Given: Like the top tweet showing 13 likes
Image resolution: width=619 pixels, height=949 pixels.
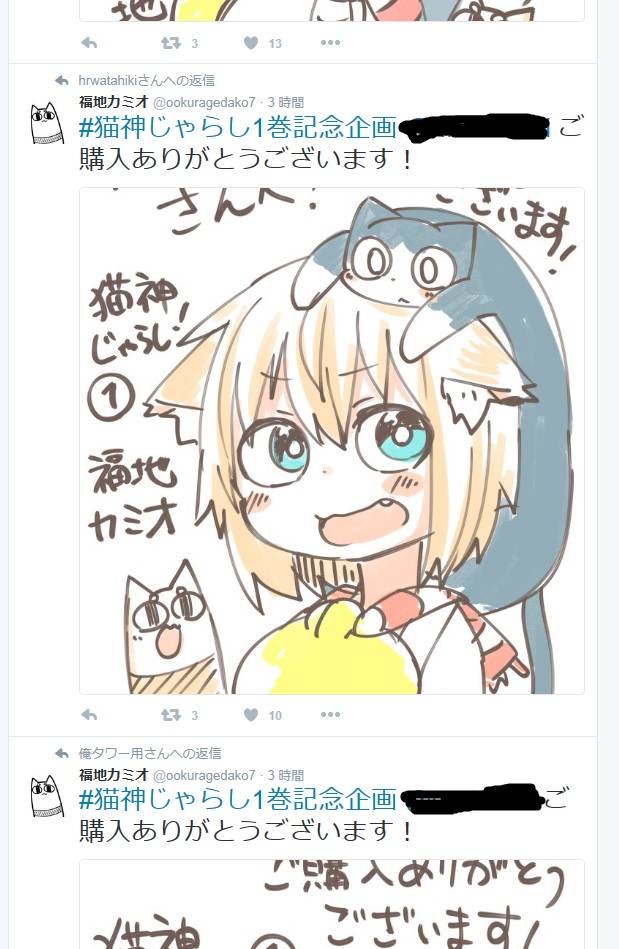Looking at the screenshot, I should tap(251, 43).
